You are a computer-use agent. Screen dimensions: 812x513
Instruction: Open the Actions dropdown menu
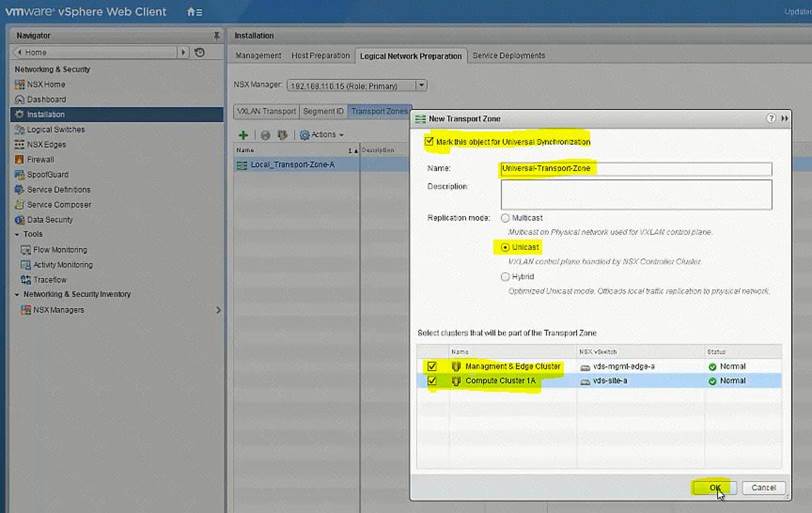pyautogui.click(x=321, y=134)
